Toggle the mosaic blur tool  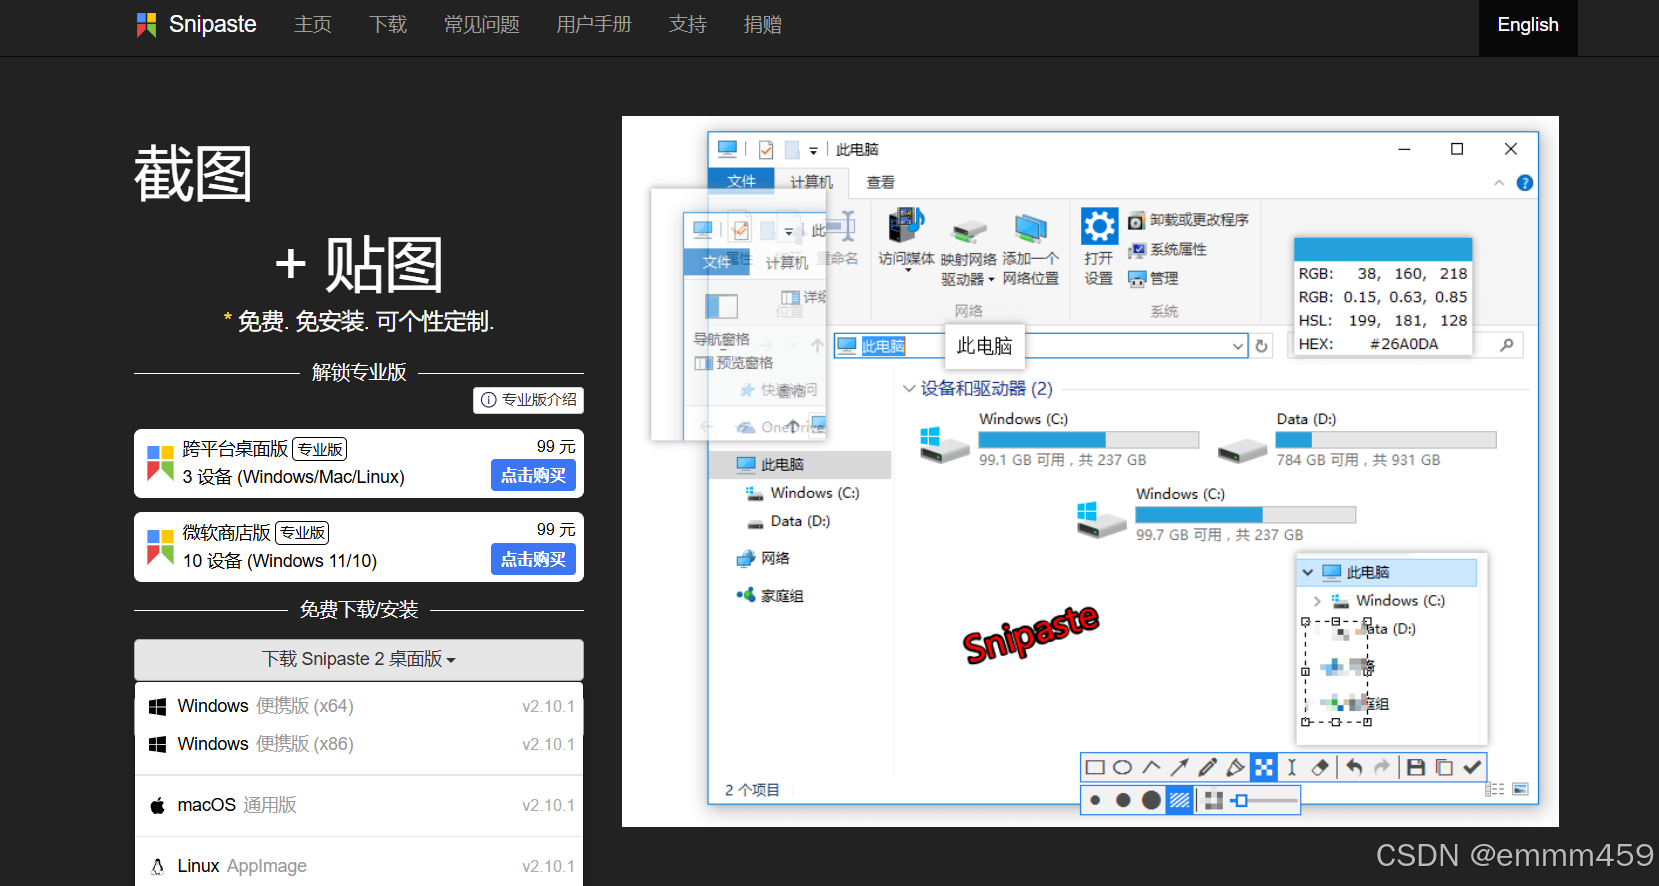click(x=1264, y=768)
